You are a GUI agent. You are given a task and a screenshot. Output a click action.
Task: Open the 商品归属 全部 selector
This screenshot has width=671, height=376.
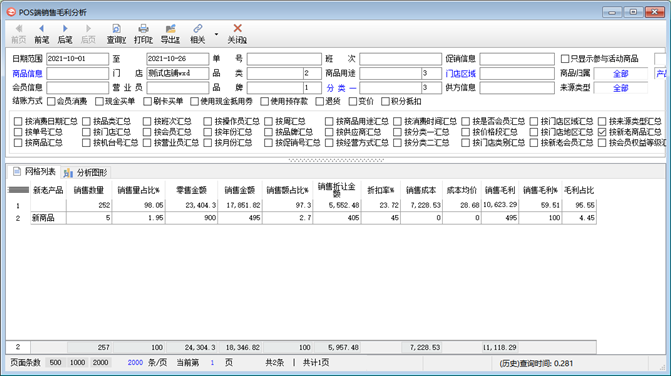[x=621, y=74]
